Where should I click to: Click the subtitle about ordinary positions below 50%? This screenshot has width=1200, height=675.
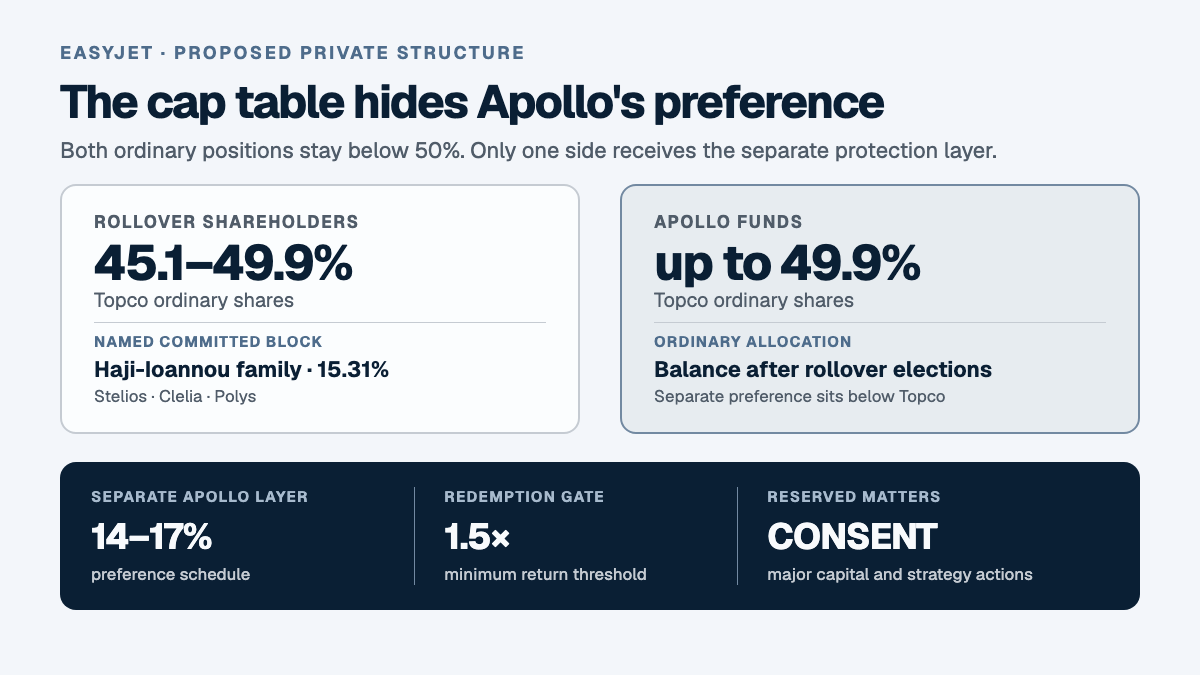pyautogui.click(x=529, y=151)
